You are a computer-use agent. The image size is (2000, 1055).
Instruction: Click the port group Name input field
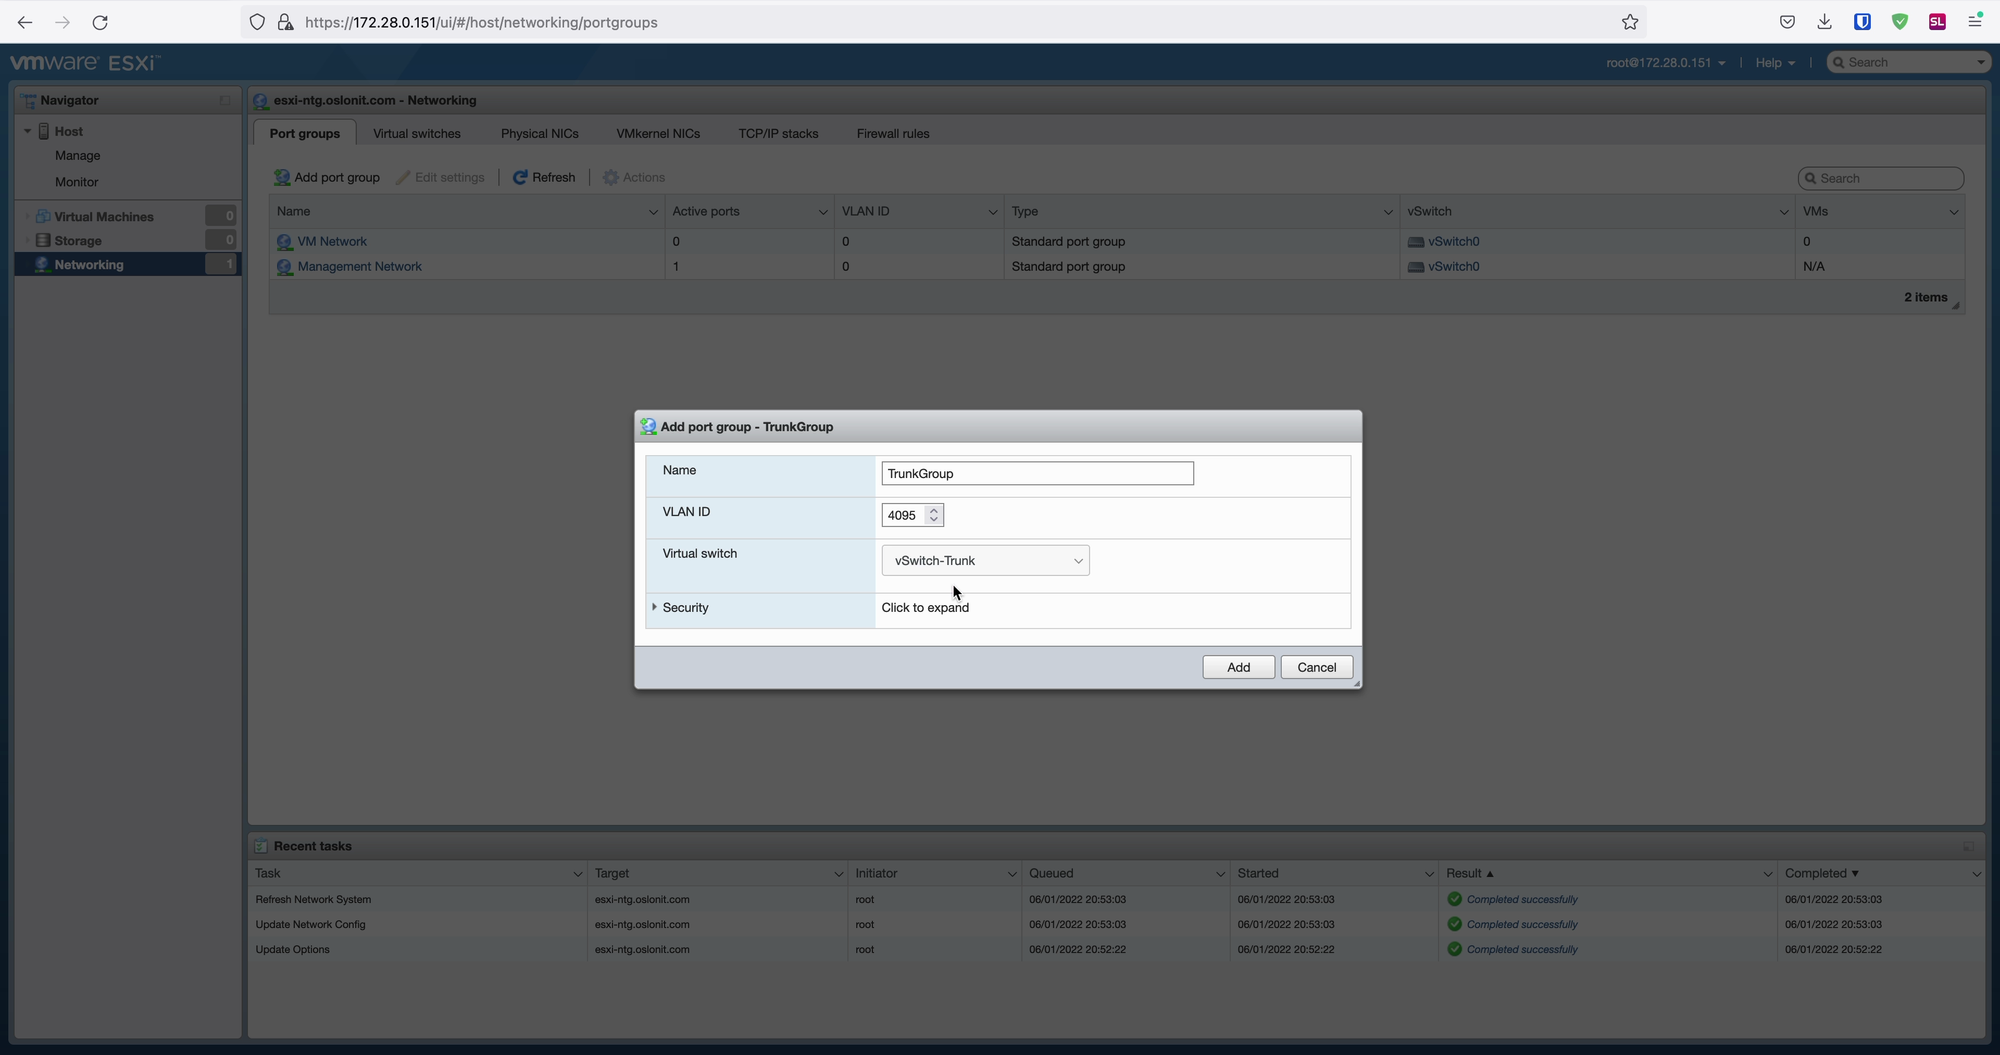coord(1037,474)
